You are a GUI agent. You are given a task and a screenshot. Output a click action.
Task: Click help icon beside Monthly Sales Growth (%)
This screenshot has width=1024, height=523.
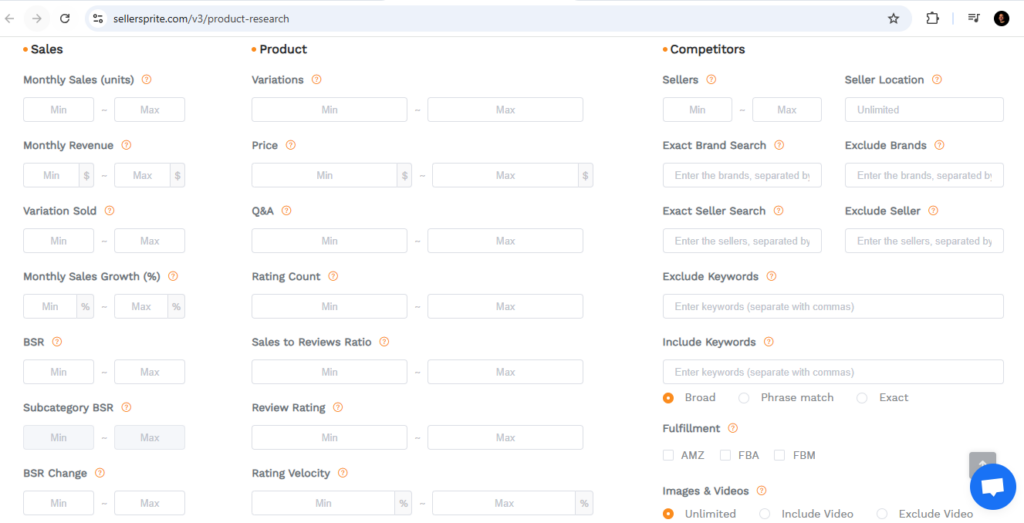172,276
